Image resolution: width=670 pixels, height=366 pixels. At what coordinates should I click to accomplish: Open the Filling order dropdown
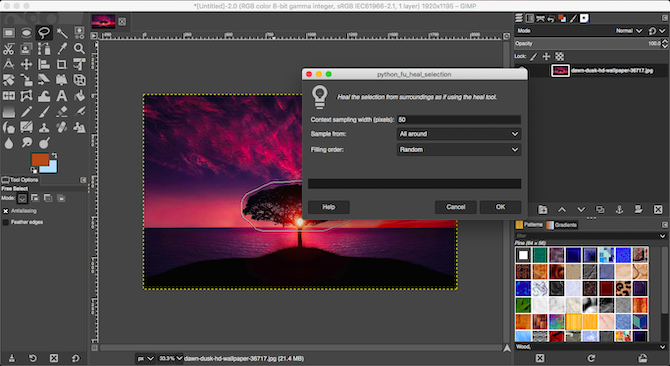tap(458, 149)
